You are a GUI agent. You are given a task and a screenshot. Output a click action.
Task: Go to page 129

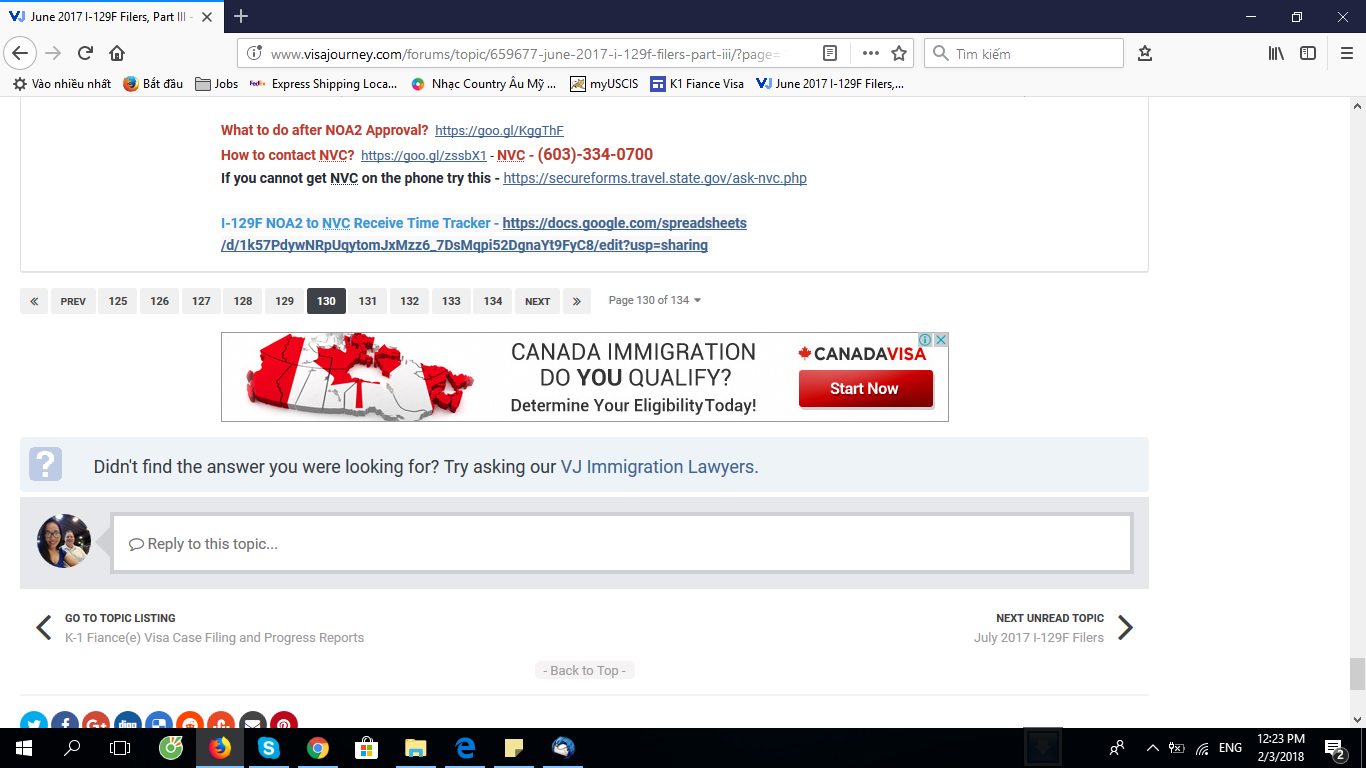pyautogui.click(x=285, y=301)
